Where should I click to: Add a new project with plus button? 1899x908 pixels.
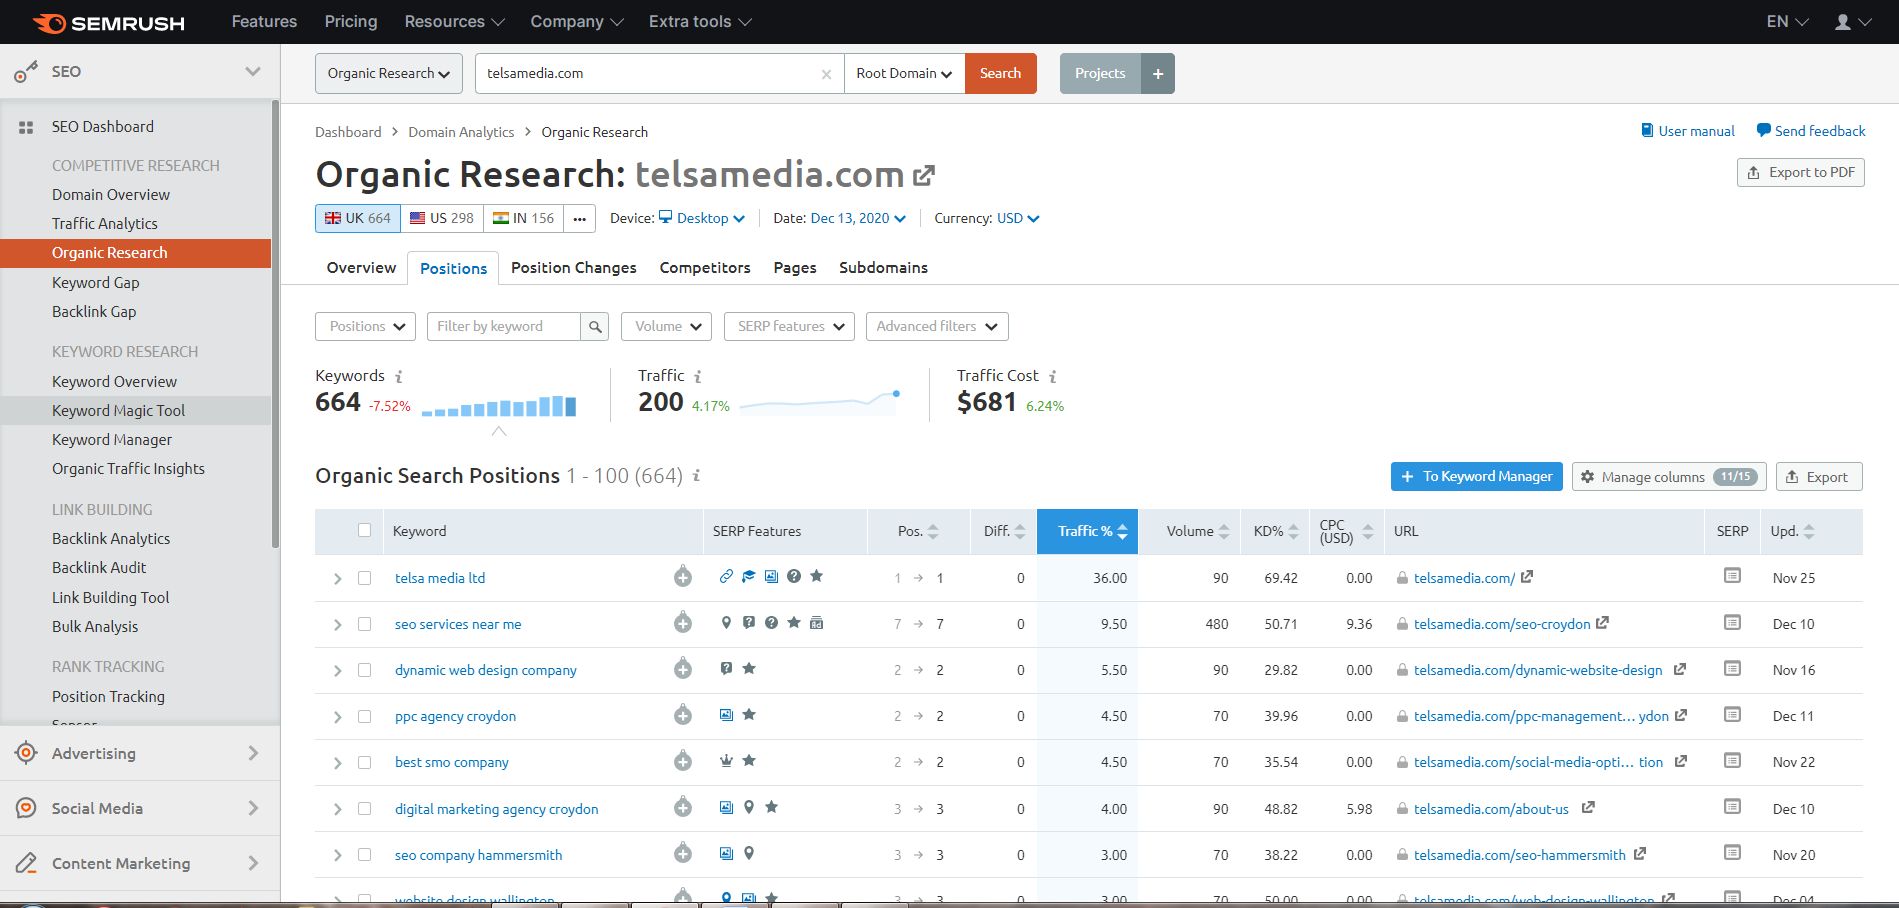[x=1158, y=74]
